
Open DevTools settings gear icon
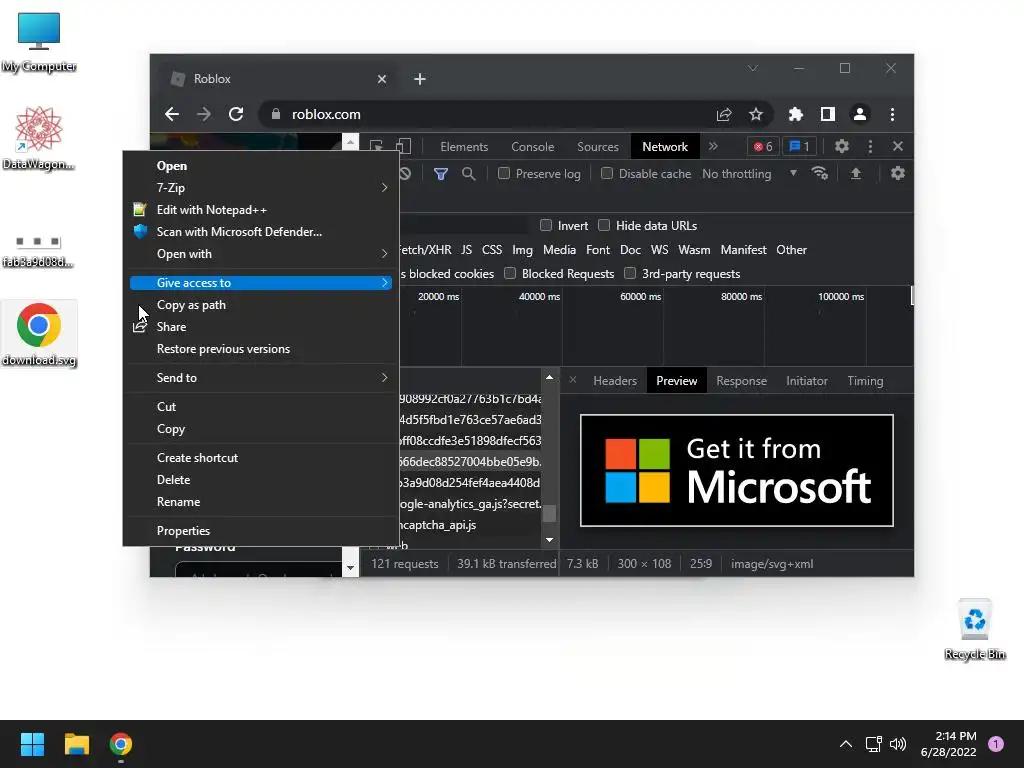tap(842, 146)
